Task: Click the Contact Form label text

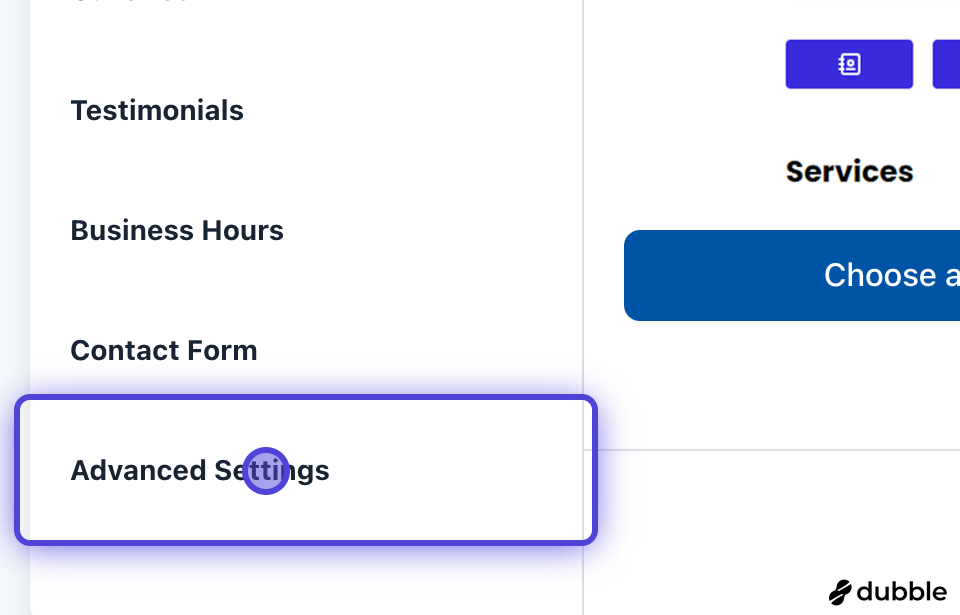Action: tap(164, 350)
